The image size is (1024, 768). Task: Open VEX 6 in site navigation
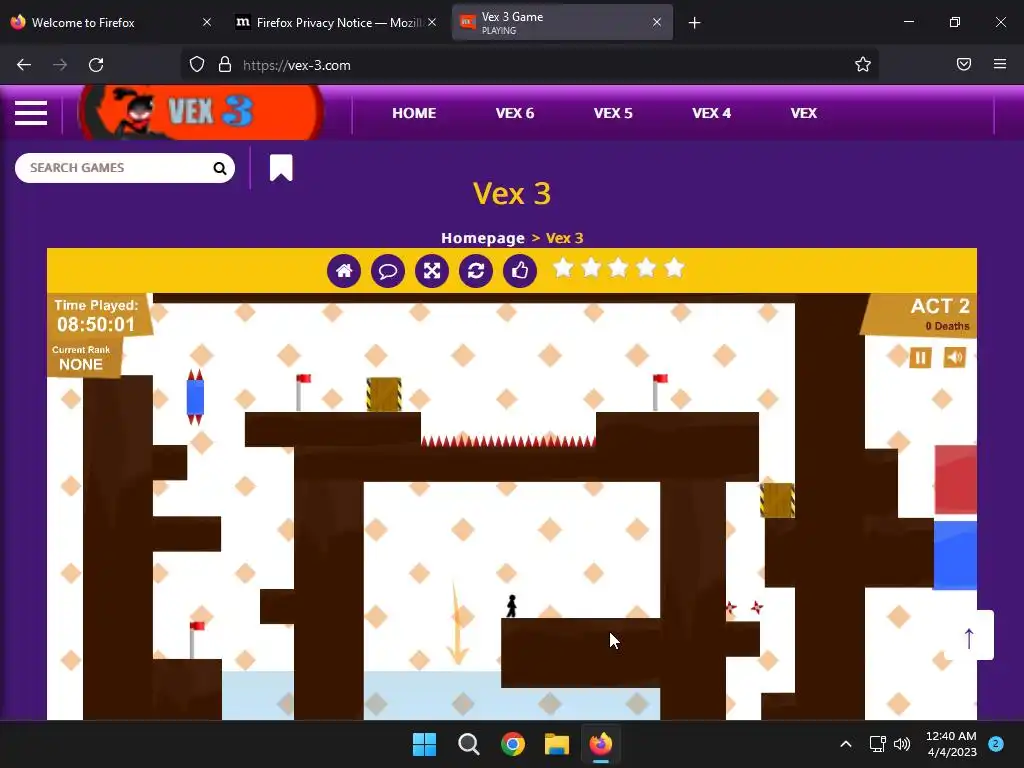(515, 113)
